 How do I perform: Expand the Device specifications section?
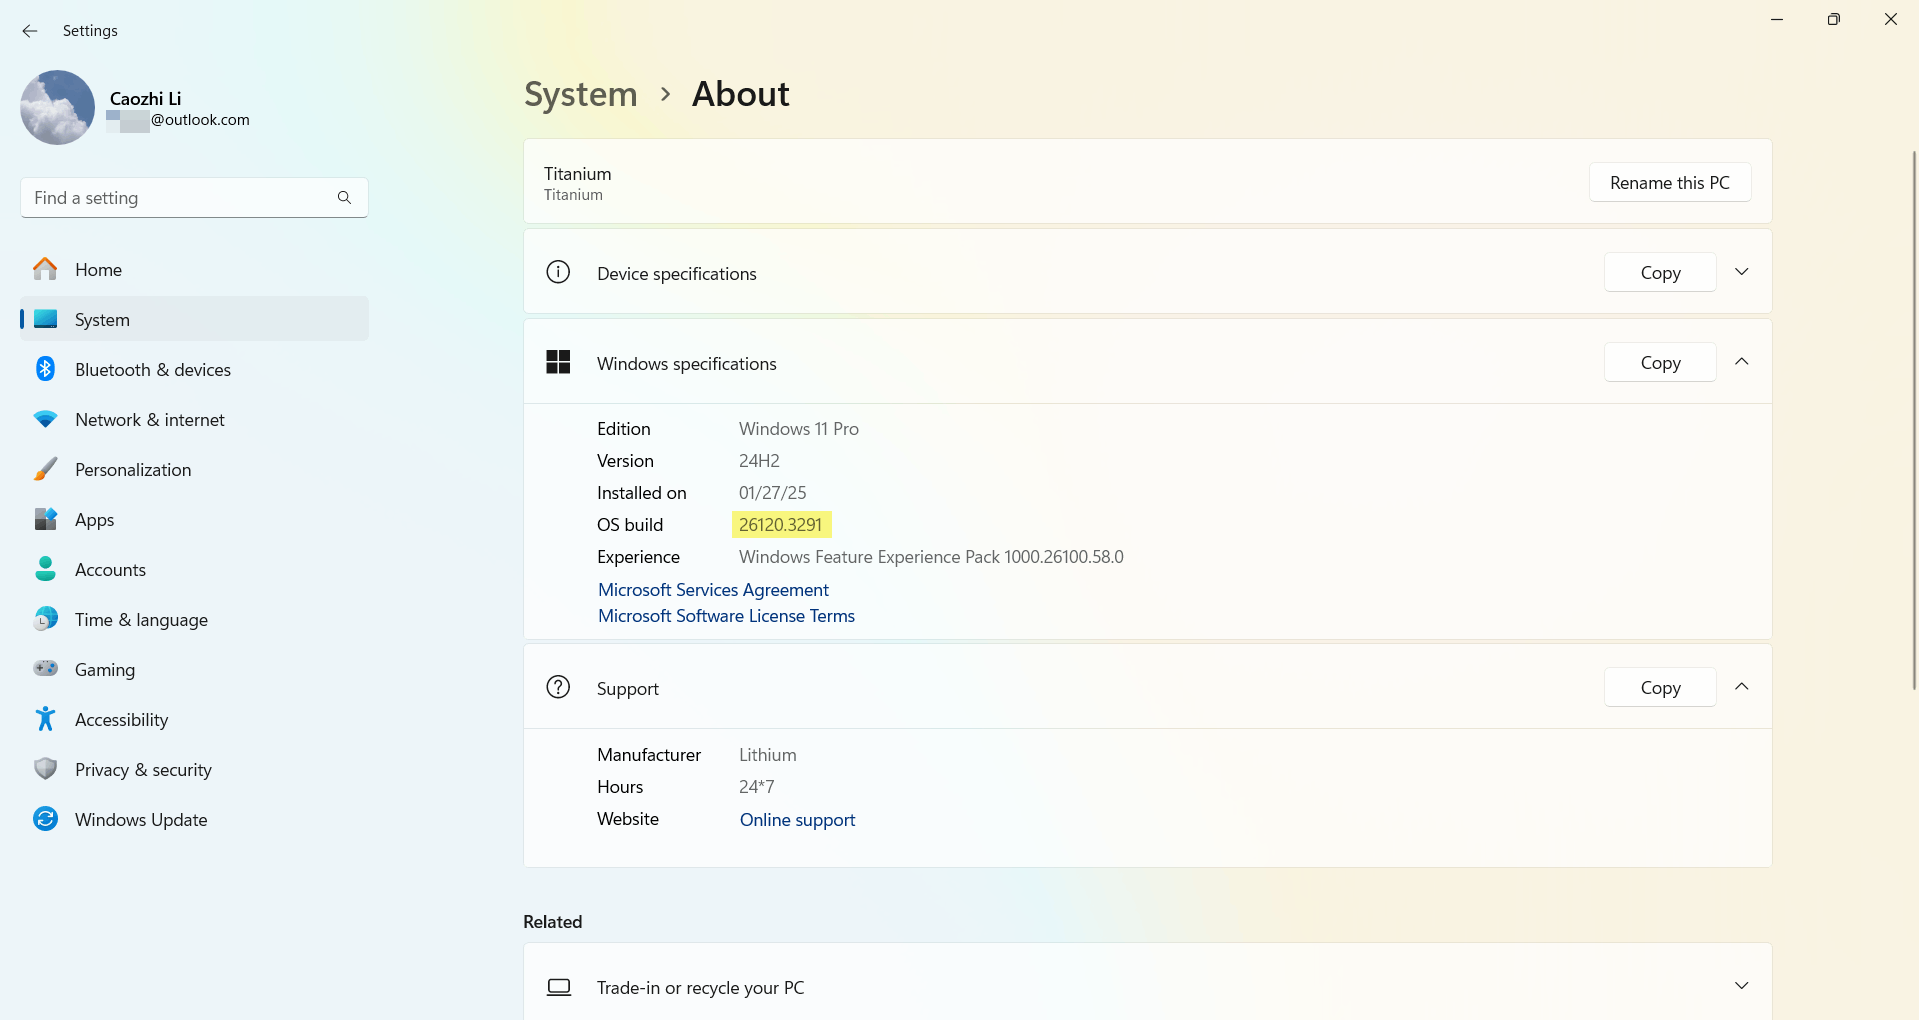tap(1741, 272)
